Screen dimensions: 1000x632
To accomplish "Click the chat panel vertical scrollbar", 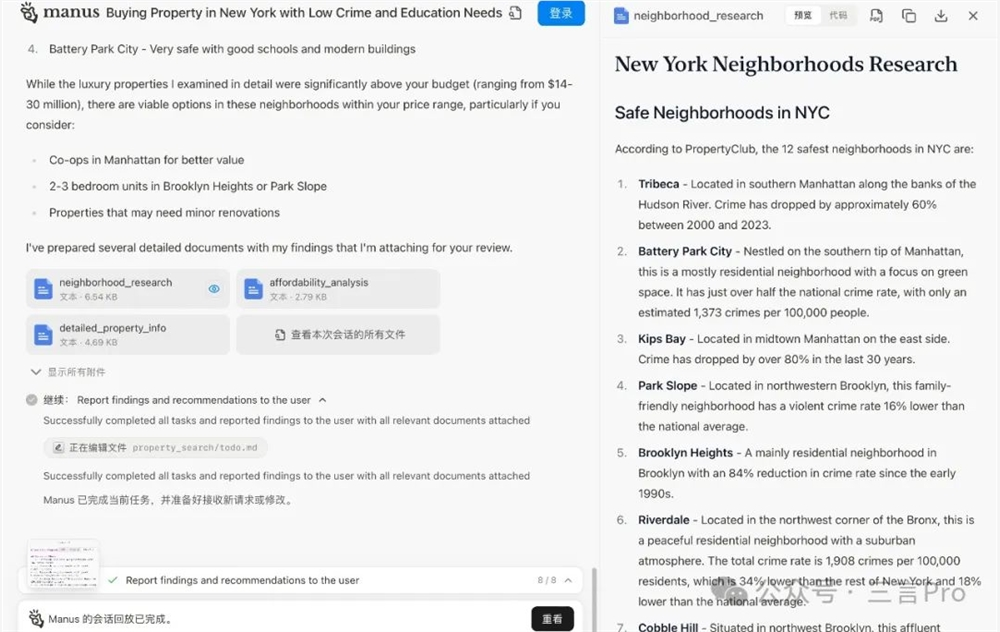I will (x=594, y=598).
